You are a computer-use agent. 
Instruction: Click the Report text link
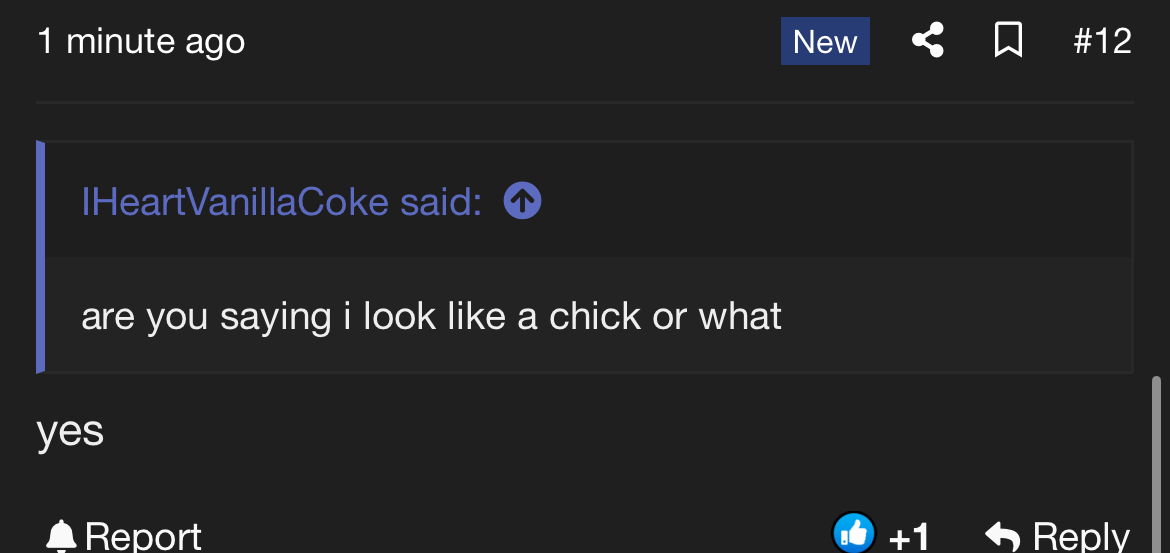(143, 537)
